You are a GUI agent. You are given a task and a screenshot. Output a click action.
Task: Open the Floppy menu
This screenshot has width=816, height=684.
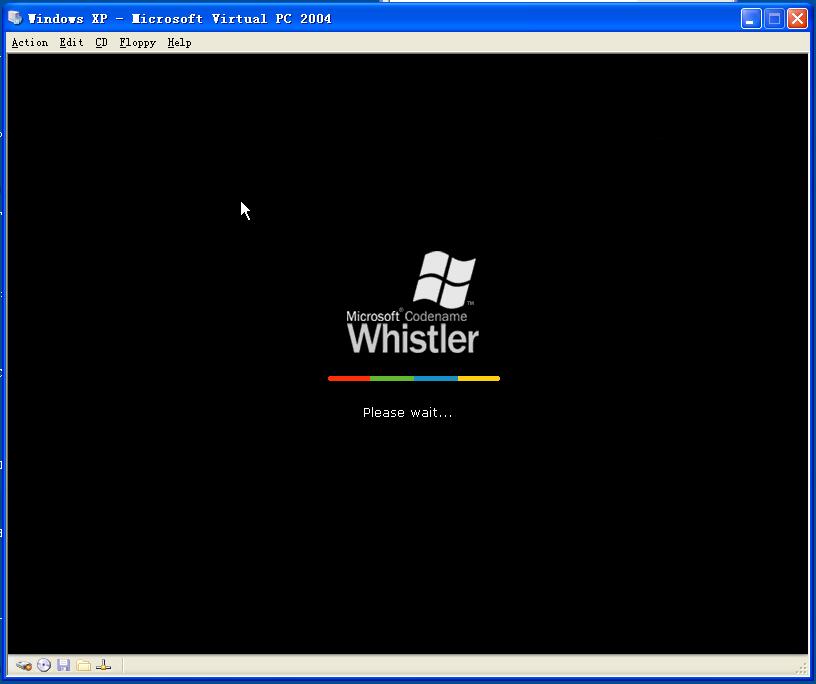coord(137,43)
